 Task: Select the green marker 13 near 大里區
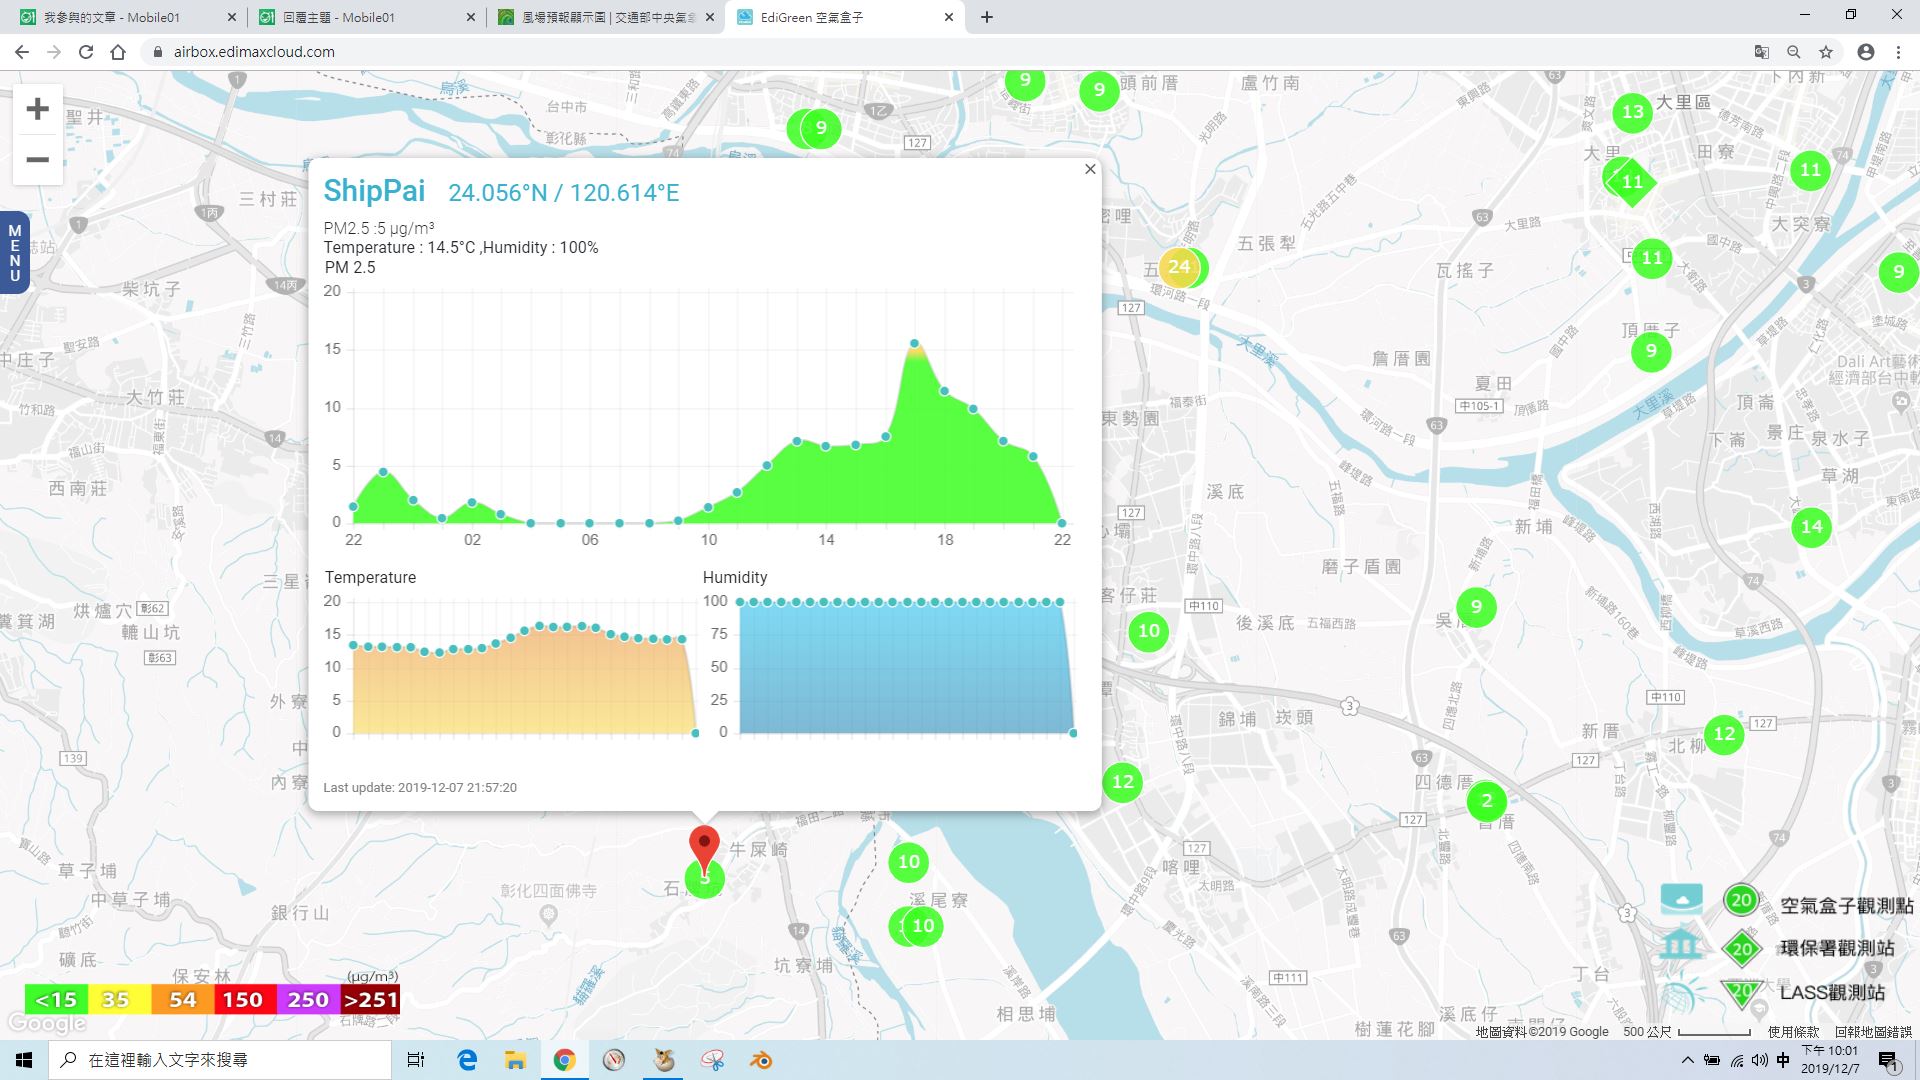[1632, 112]
